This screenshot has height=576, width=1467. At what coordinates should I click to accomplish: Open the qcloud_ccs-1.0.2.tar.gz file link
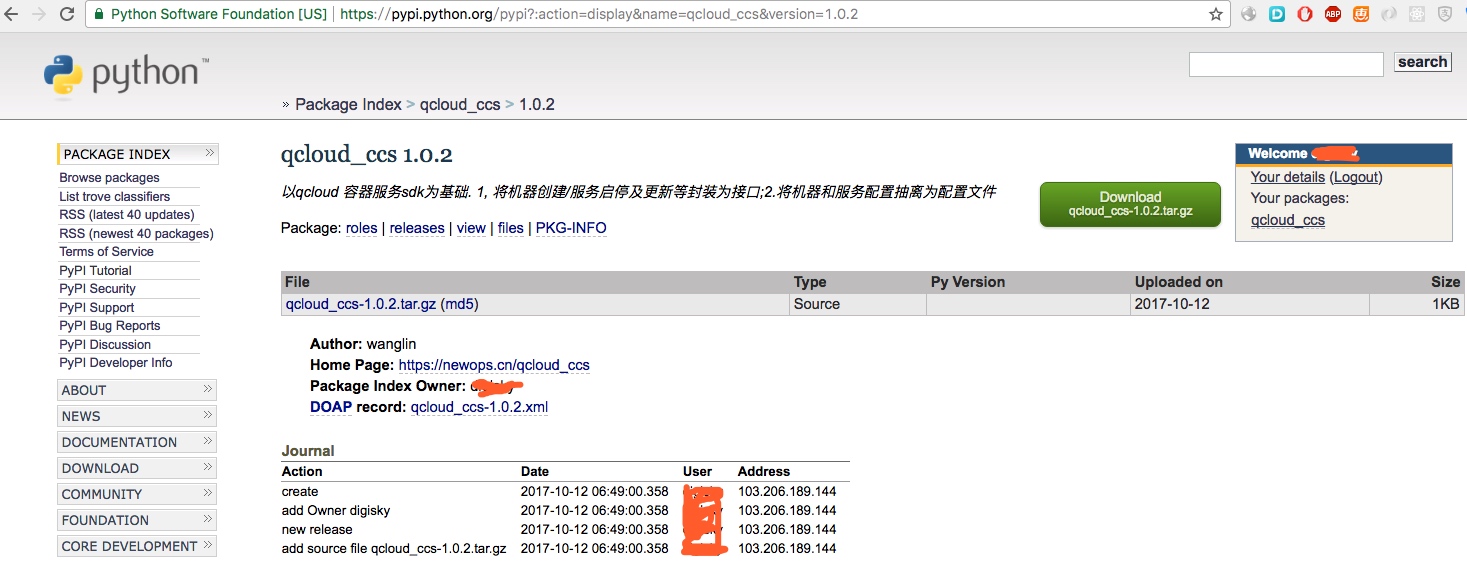pyautogui.click(x=360, y=304)
